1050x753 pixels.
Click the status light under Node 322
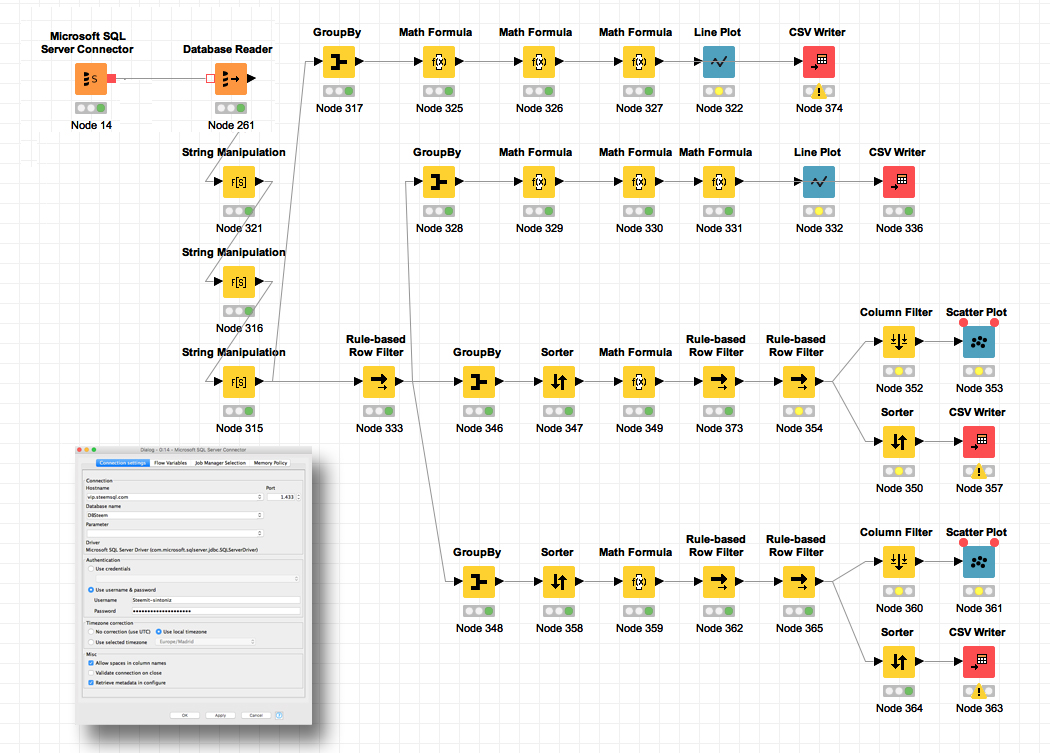point(719,91)
